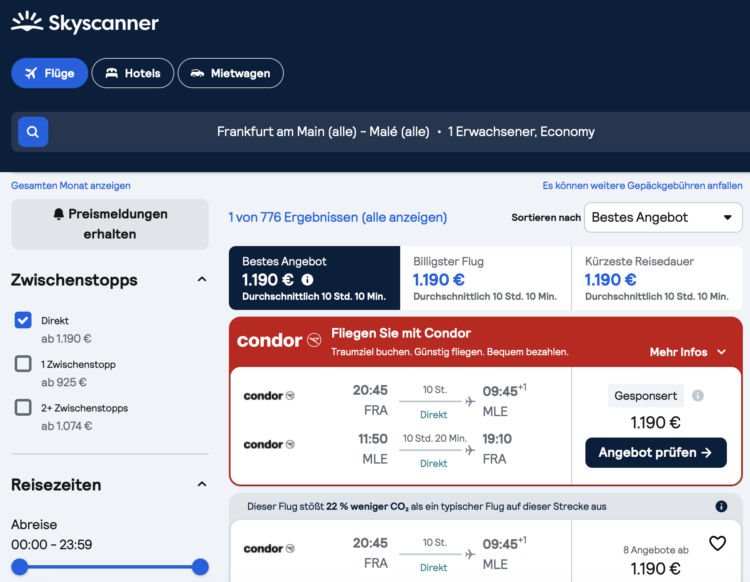The image size is (750, 582).
Task: Collapse the Reisezeiten section
Action: click(202, 484)
